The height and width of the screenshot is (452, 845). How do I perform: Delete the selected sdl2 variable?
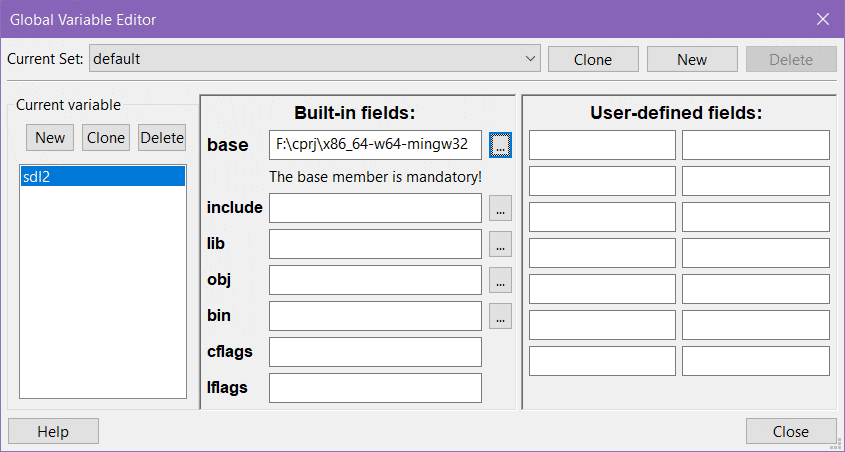tap(162, 138)
